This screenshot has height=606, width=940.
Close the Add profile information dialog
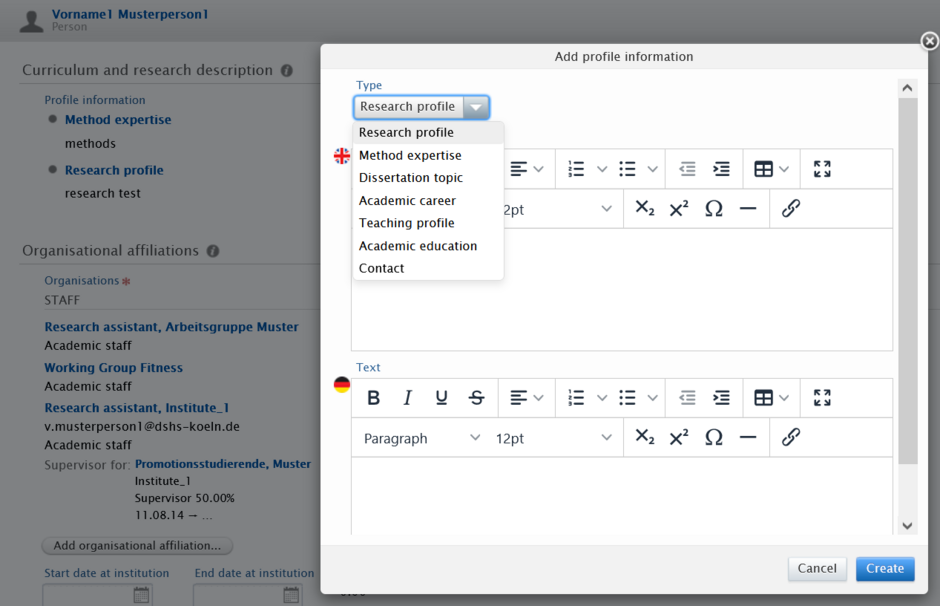pyautogui.click(x=929, y=41)
